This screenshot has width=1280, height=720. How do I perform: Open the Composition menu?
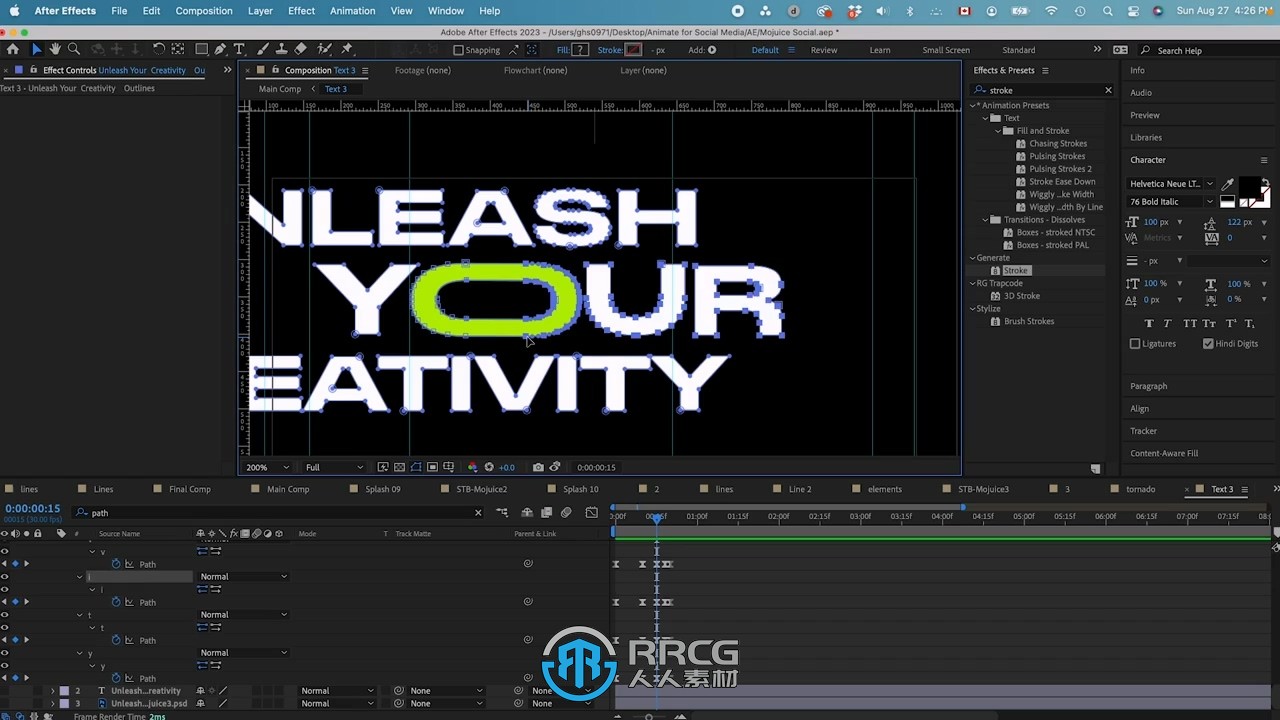[204, 11]
